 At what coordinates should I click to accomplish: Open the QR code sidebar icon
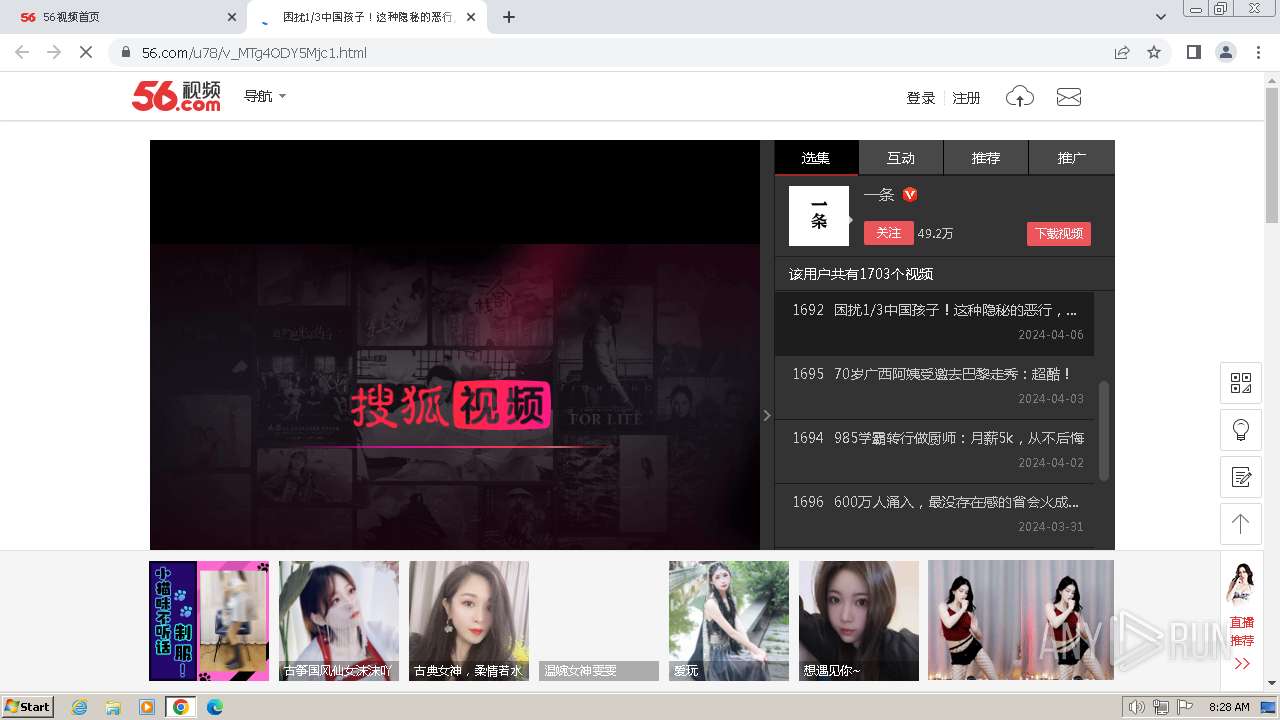click(x=1241, y=383)
